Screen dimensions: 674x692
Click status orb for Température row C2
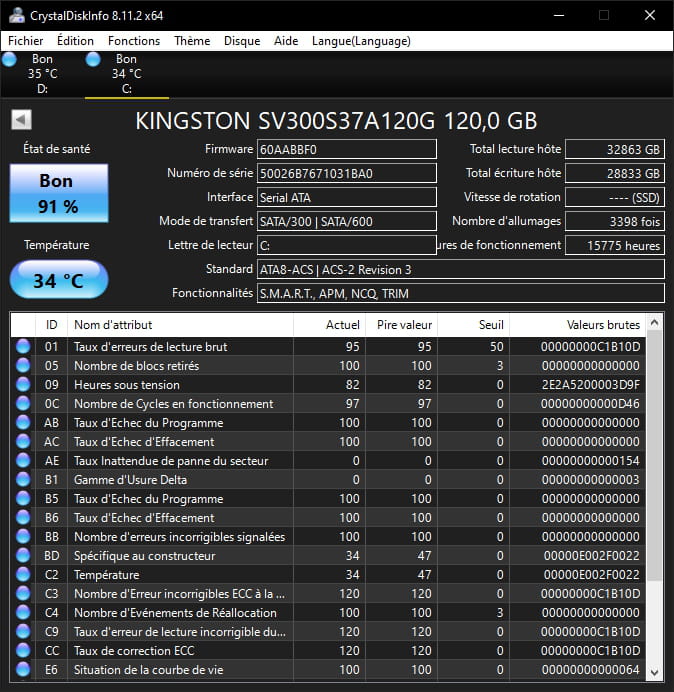(x=23, y=574)
